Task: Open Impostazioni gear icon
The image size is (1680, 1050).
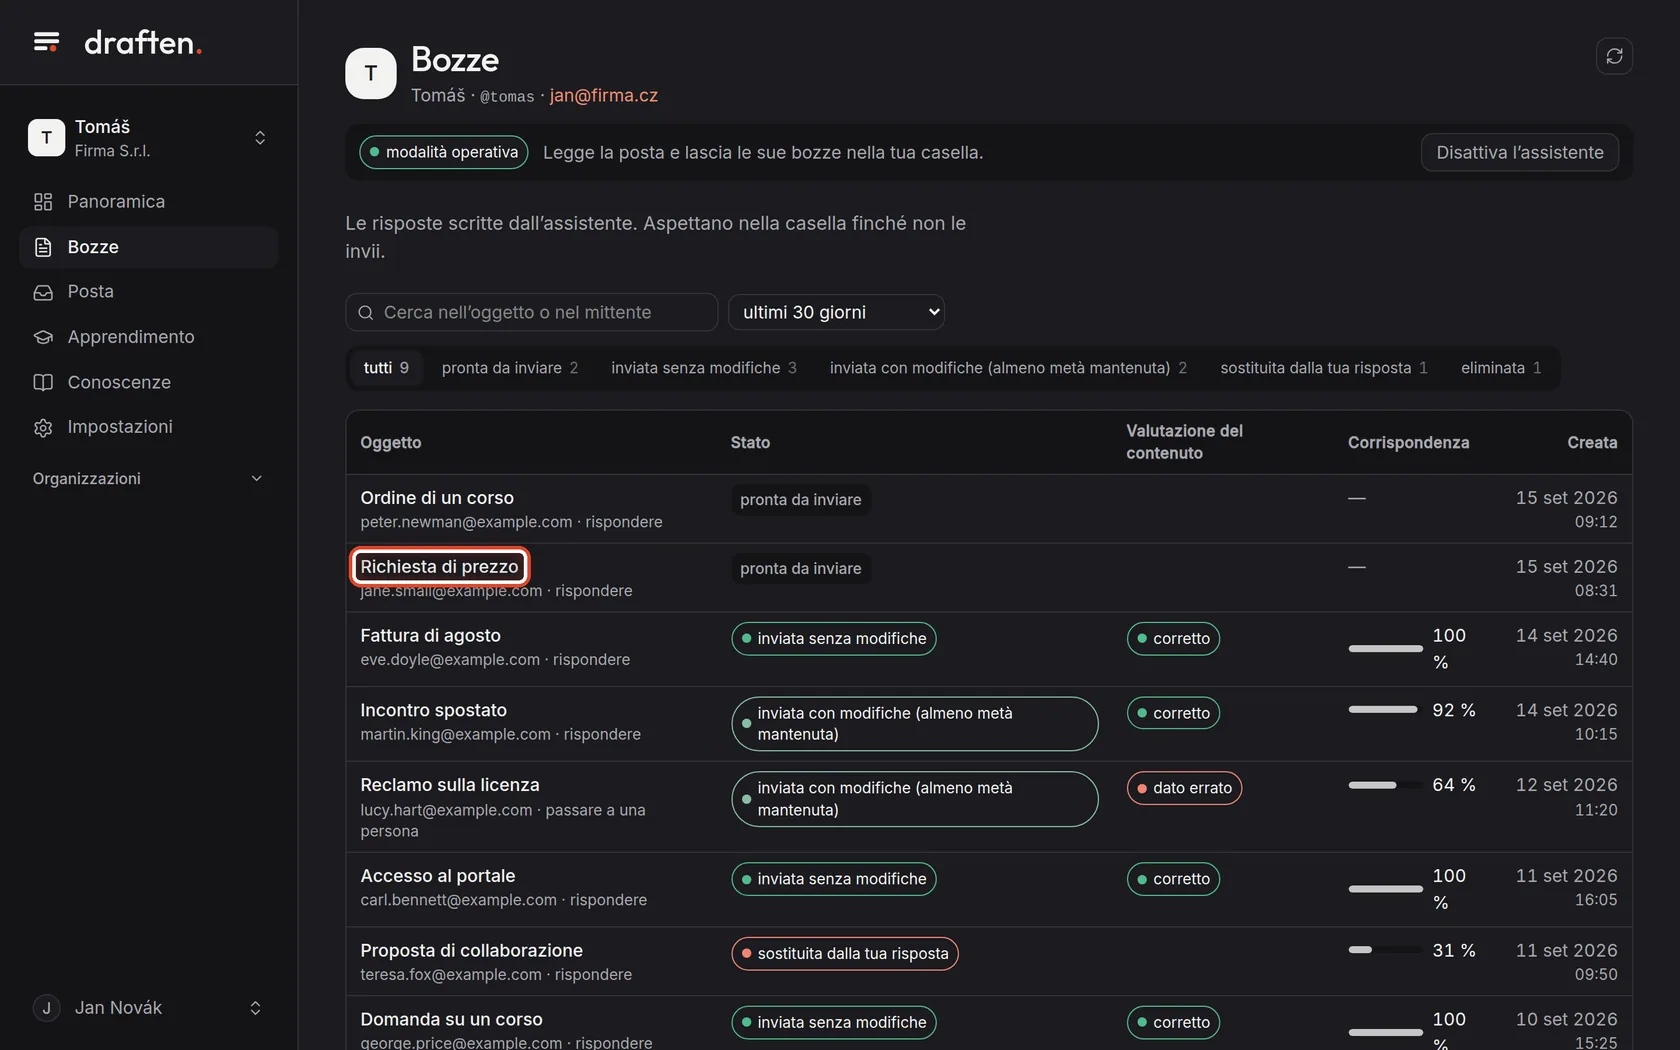Action: point(43,427)
